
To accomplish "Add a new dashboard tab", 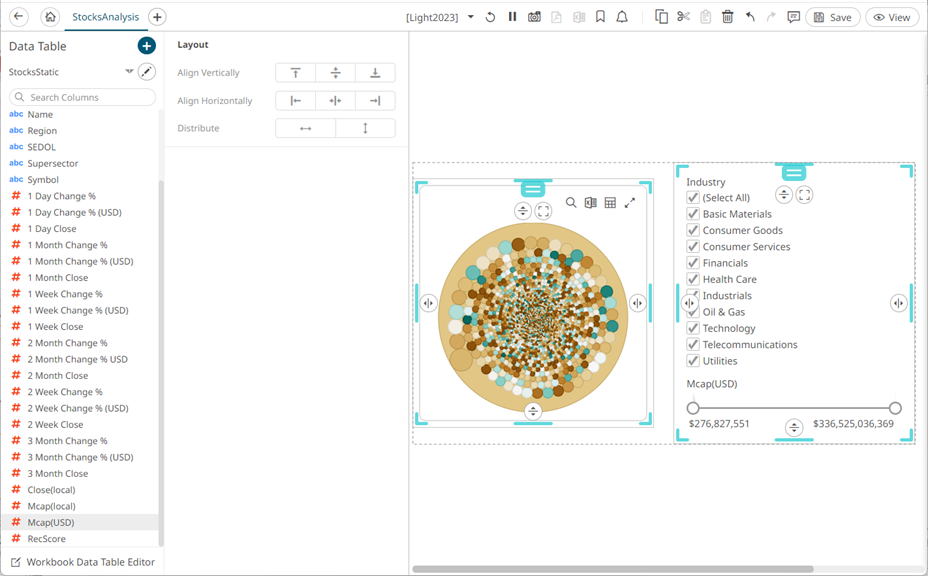I will pyautogui.click(x=157, y=17).
